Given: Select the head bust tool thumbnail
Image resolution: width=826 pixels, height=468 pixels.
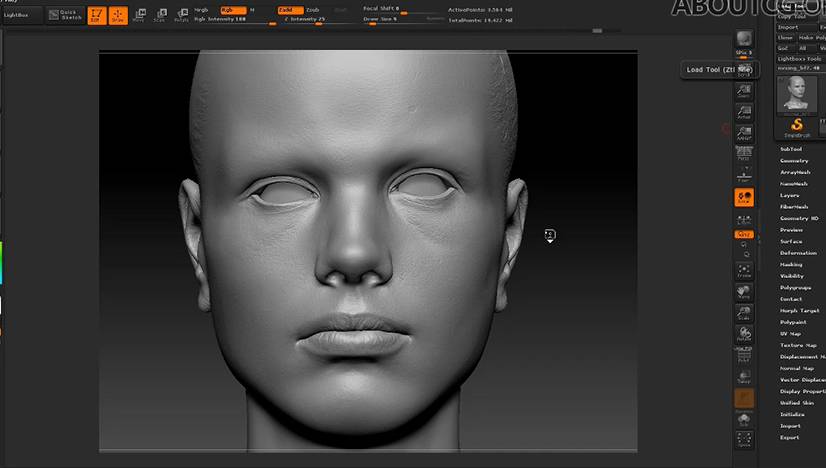Looking at the screenshot, I should tap(796, 93).
